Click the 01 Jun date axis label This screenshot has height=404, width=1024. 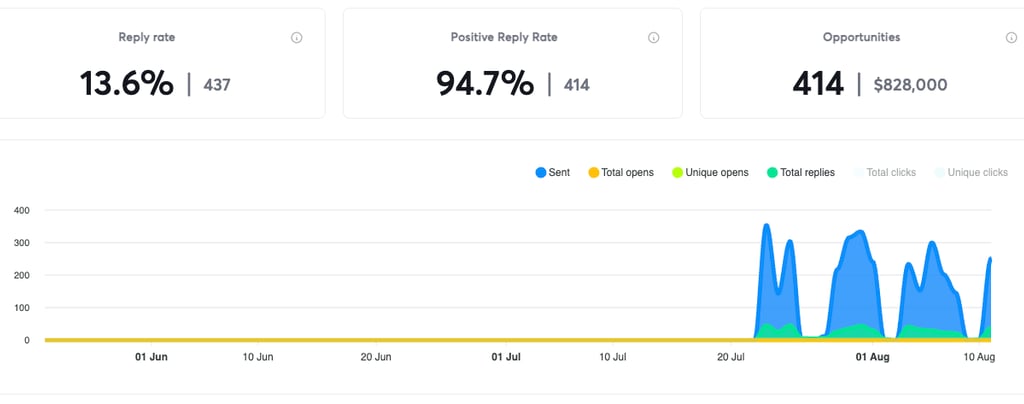pos(151,356)
